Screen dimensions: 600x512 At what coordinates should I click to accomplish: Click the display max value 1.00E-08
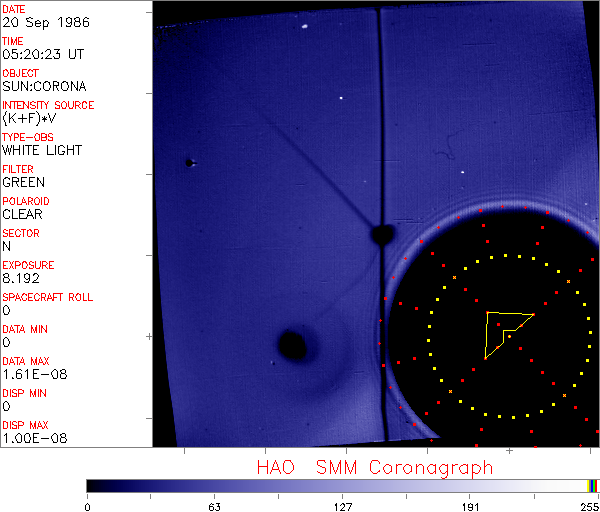pos(30,438)
